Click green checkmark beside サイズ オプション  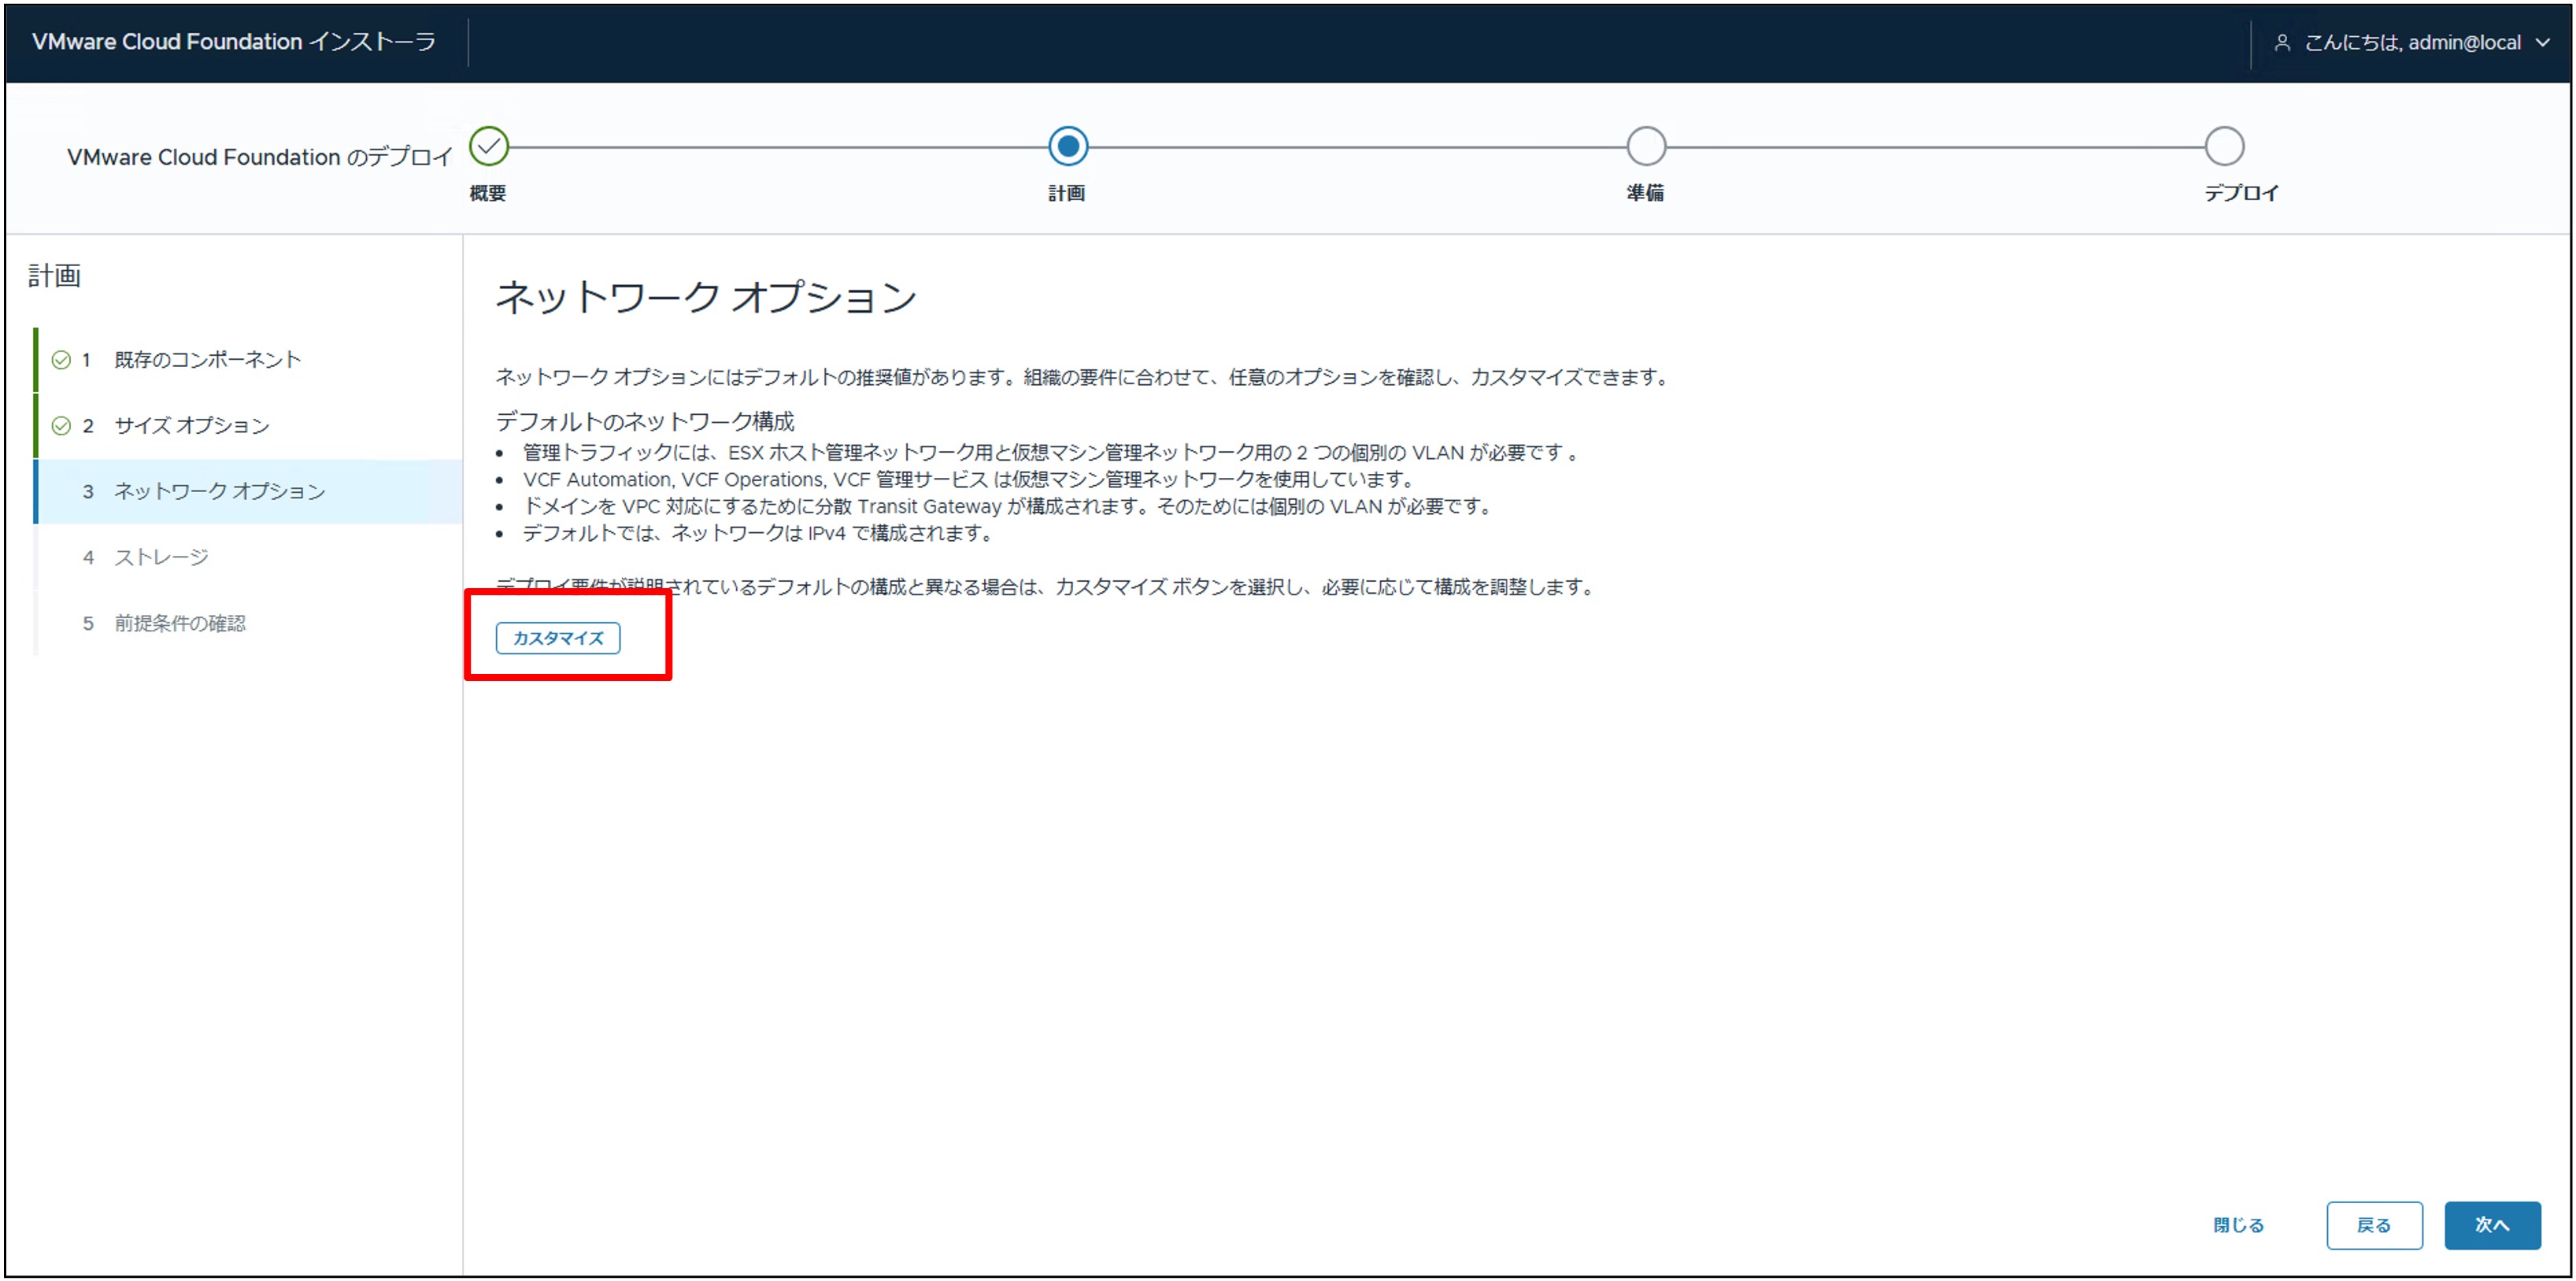pos(61,426)
